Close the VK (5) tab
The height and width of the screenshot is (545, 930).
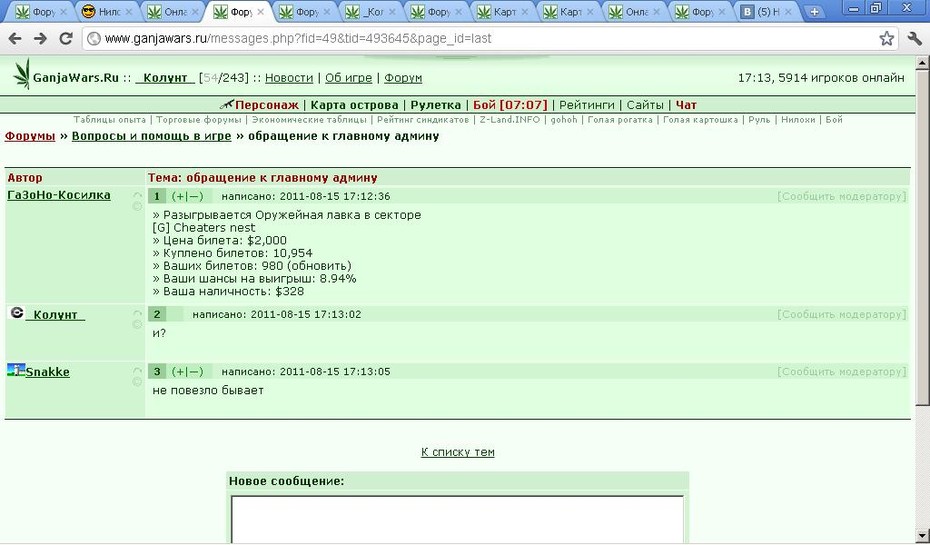click(788, 12)
